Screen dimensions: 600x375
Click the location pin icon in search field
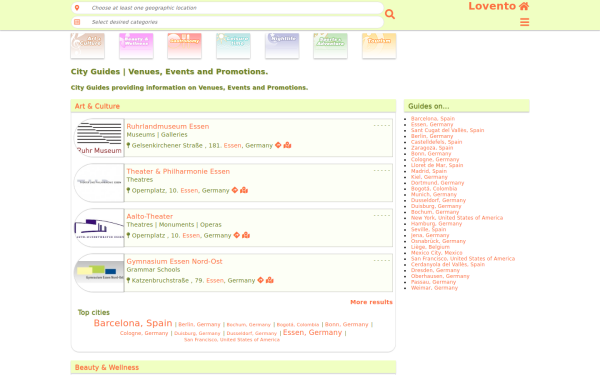(x=77, y=8)
